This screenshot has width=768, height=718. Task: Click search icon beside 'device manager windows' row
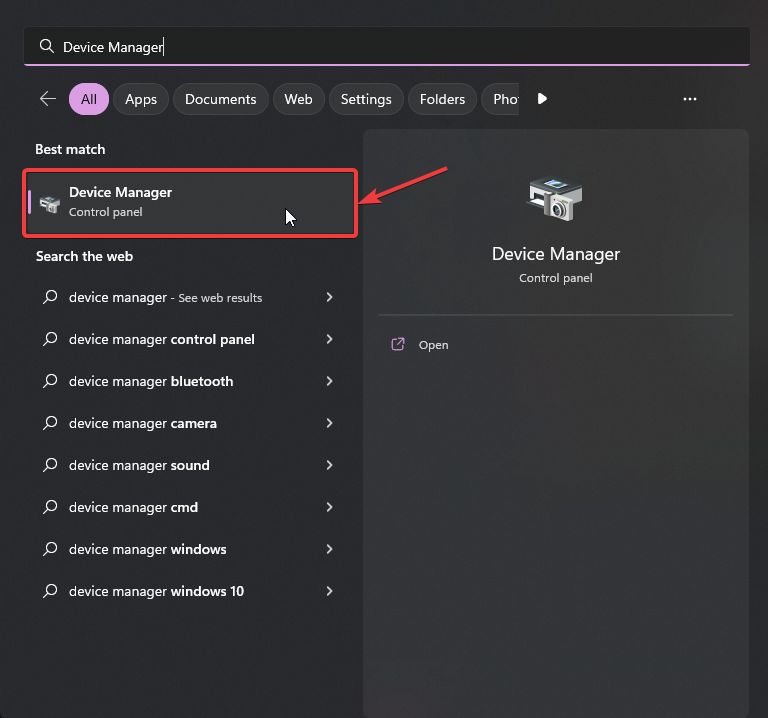coord(50,550)
